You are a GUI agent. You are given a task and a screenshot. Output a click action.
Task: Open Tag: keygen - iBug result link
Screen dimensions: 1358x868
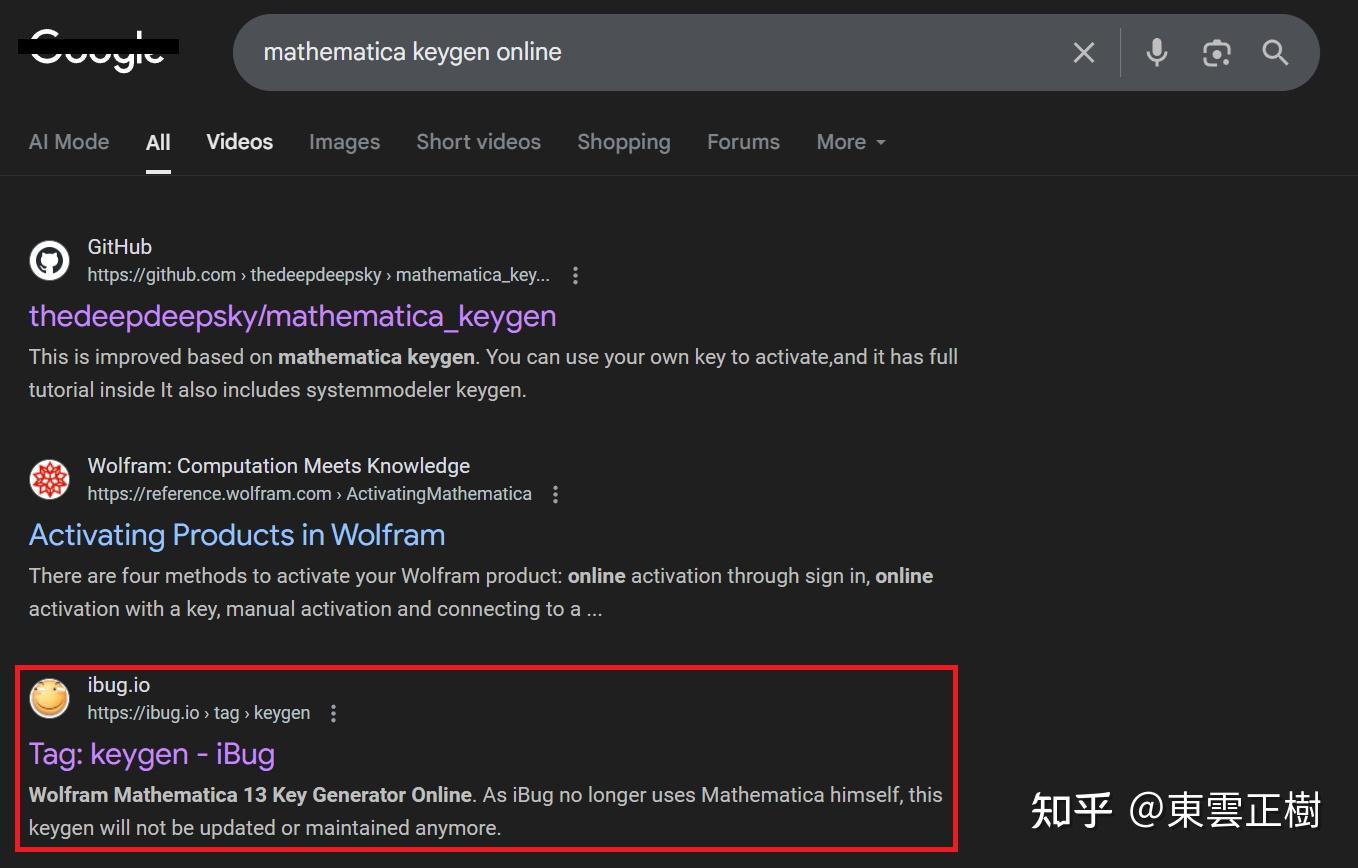(152, 754)
